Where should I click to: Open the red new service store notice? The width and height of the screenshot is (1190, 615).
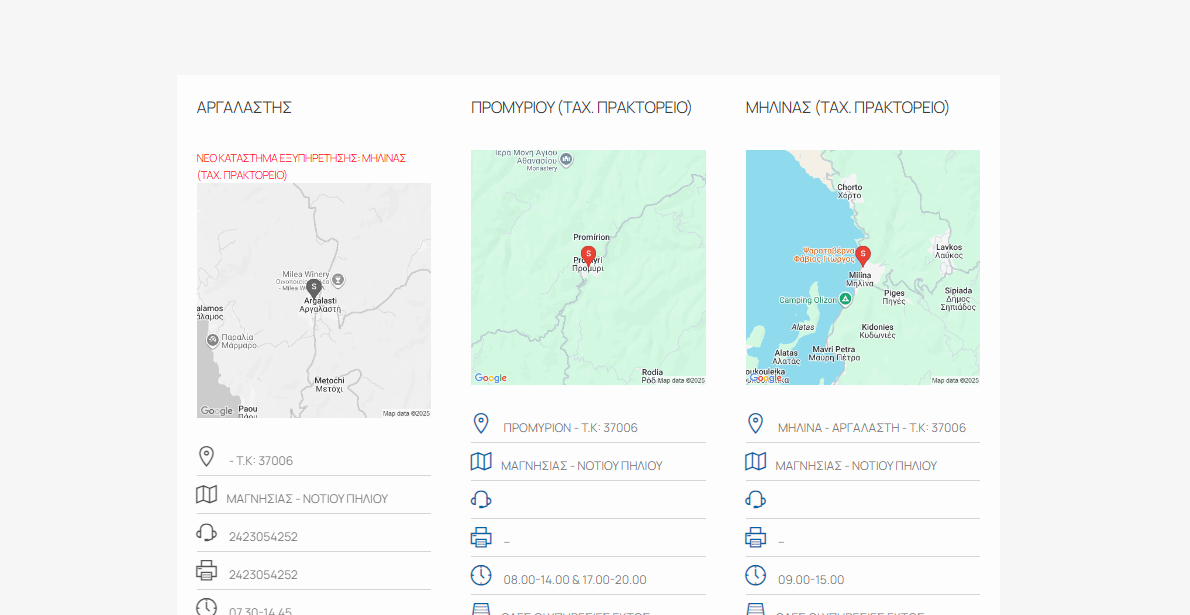(300, 166)
